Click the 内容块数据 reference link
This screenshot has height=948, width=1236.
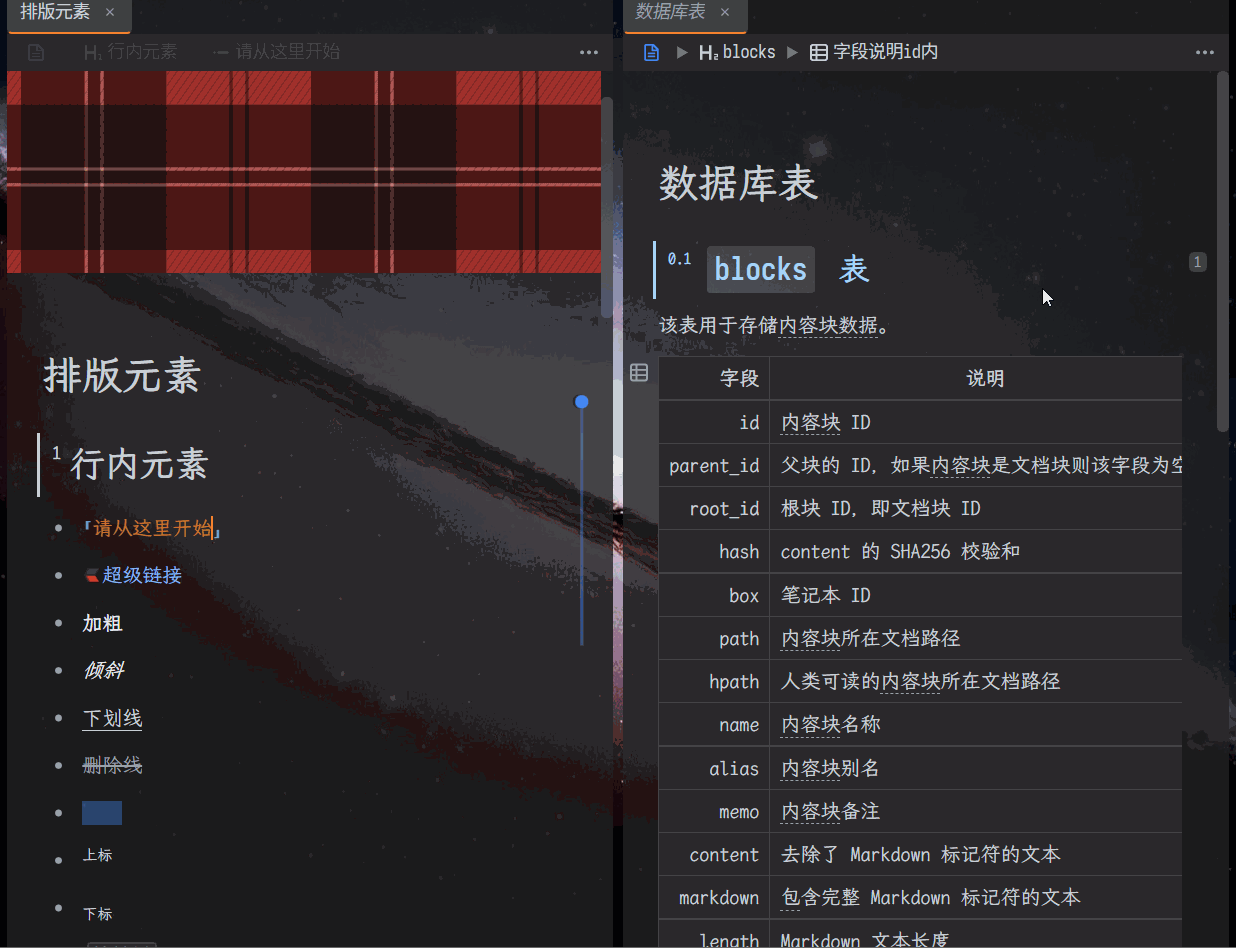(x=828, y=326)
